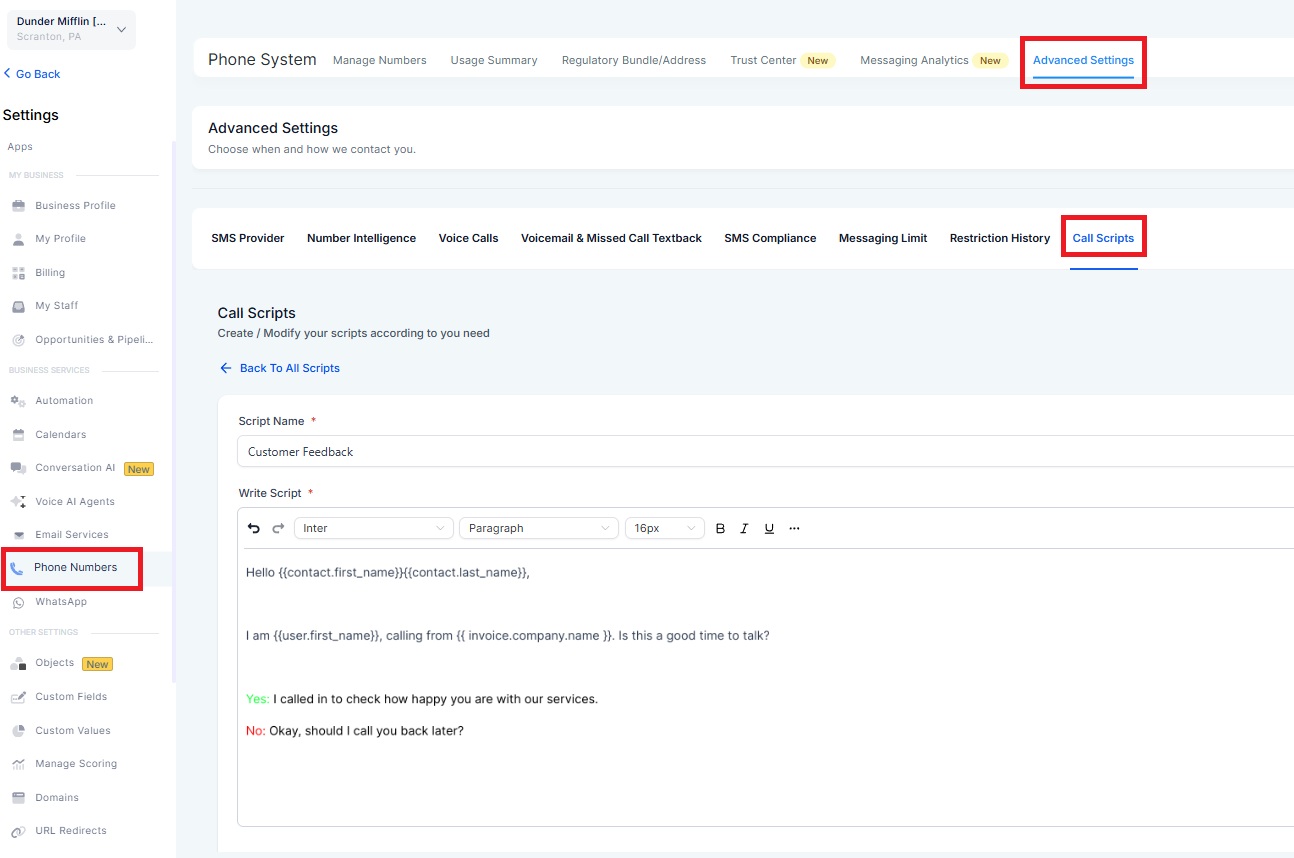Open the Domains settings page
The height and width of the screenshot is (858, 1294).
click(x=57, y=798)
